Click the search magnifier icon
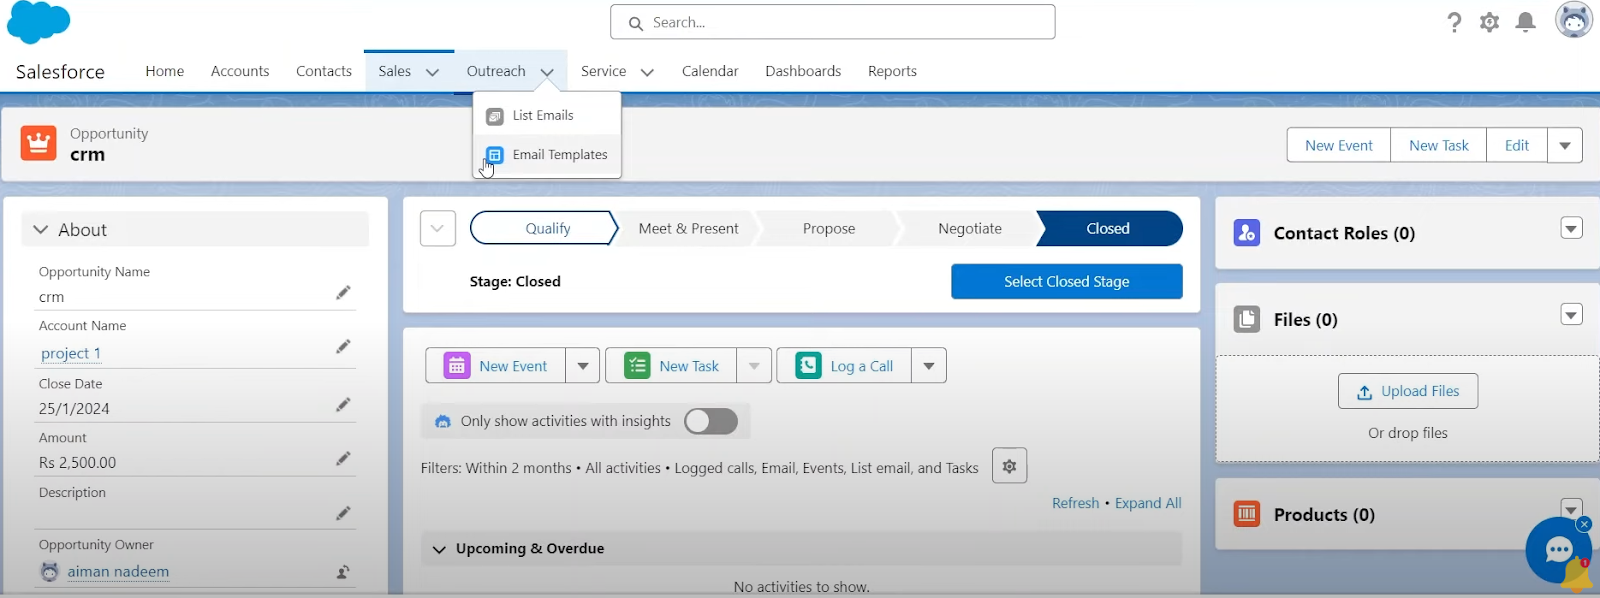1600x598 pixels. [x=635, y=23]
